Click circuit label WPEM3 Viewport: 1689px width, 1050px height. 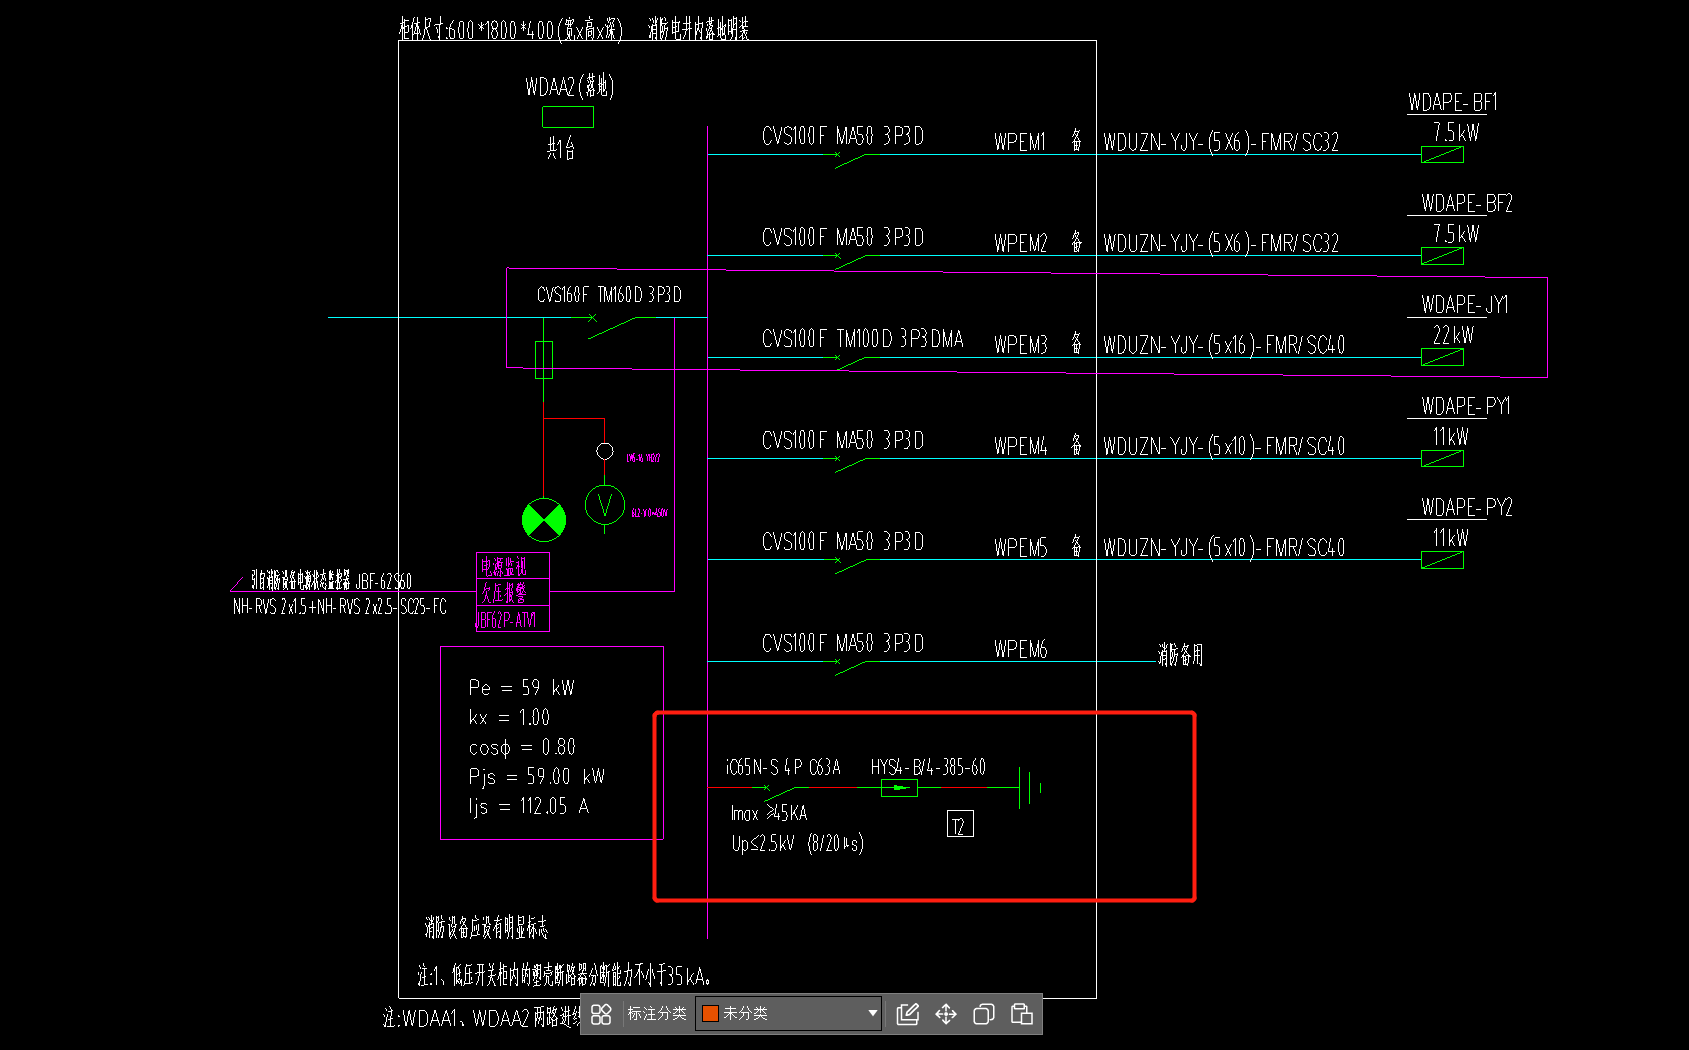click(x=1020, y=345)
